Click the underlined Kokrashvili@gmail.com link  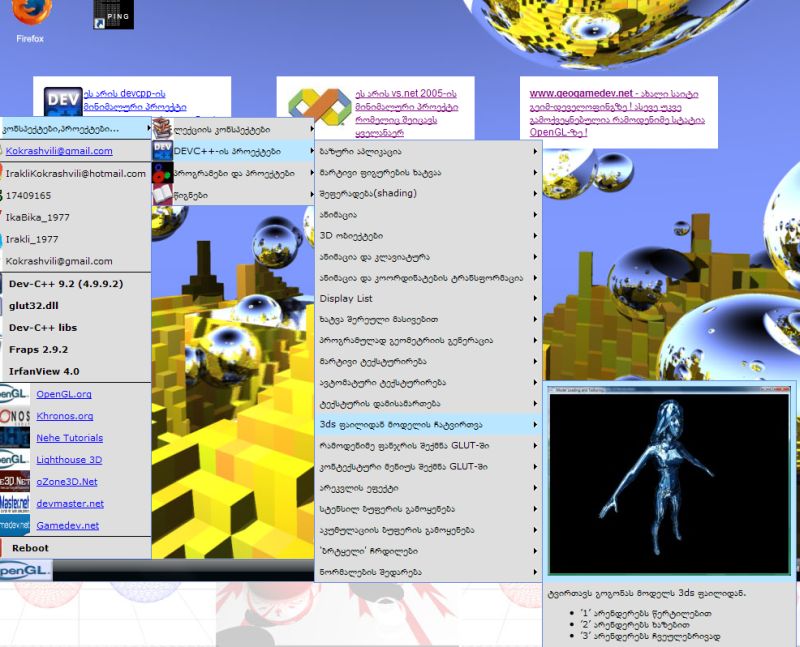[x=59, y=151]
